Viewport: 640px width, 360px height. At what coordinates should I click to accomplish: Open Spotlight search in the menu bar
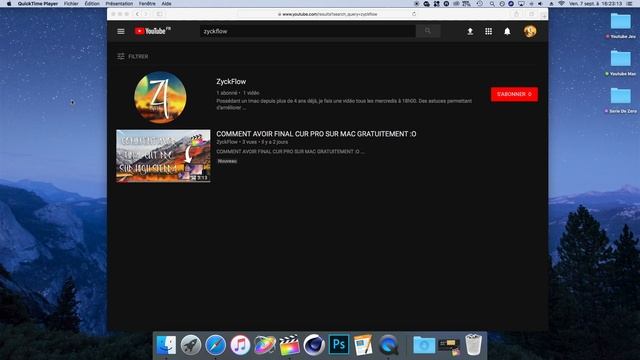(x=492, y=4)
